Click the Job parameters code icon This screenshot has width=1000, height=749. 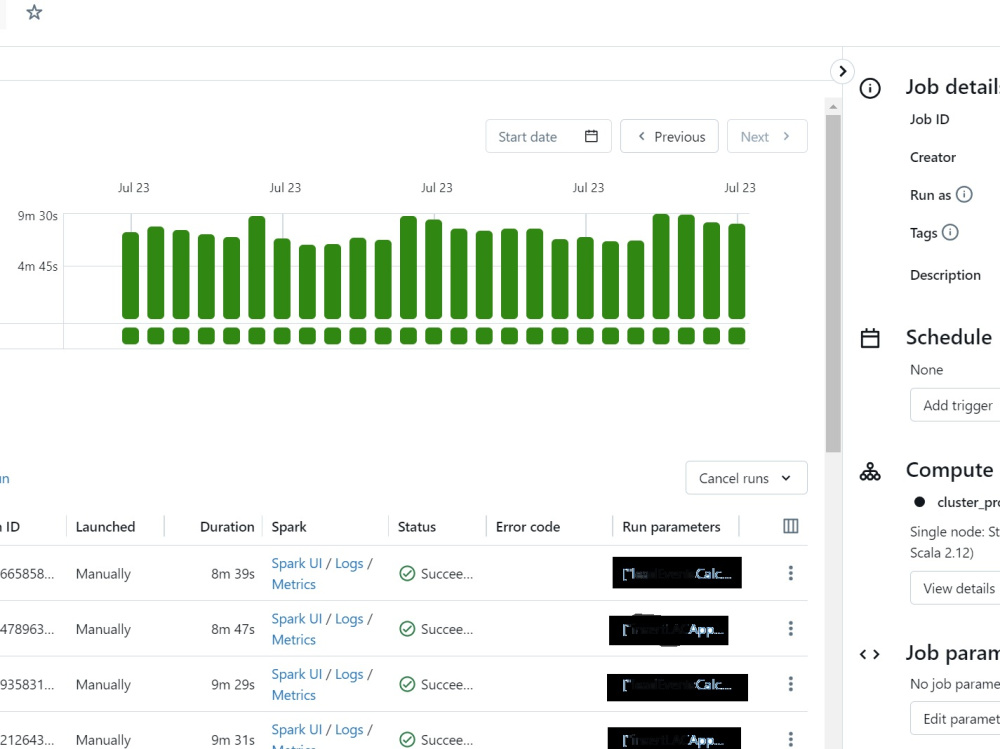pyautogui.click(x=869, y=654)
